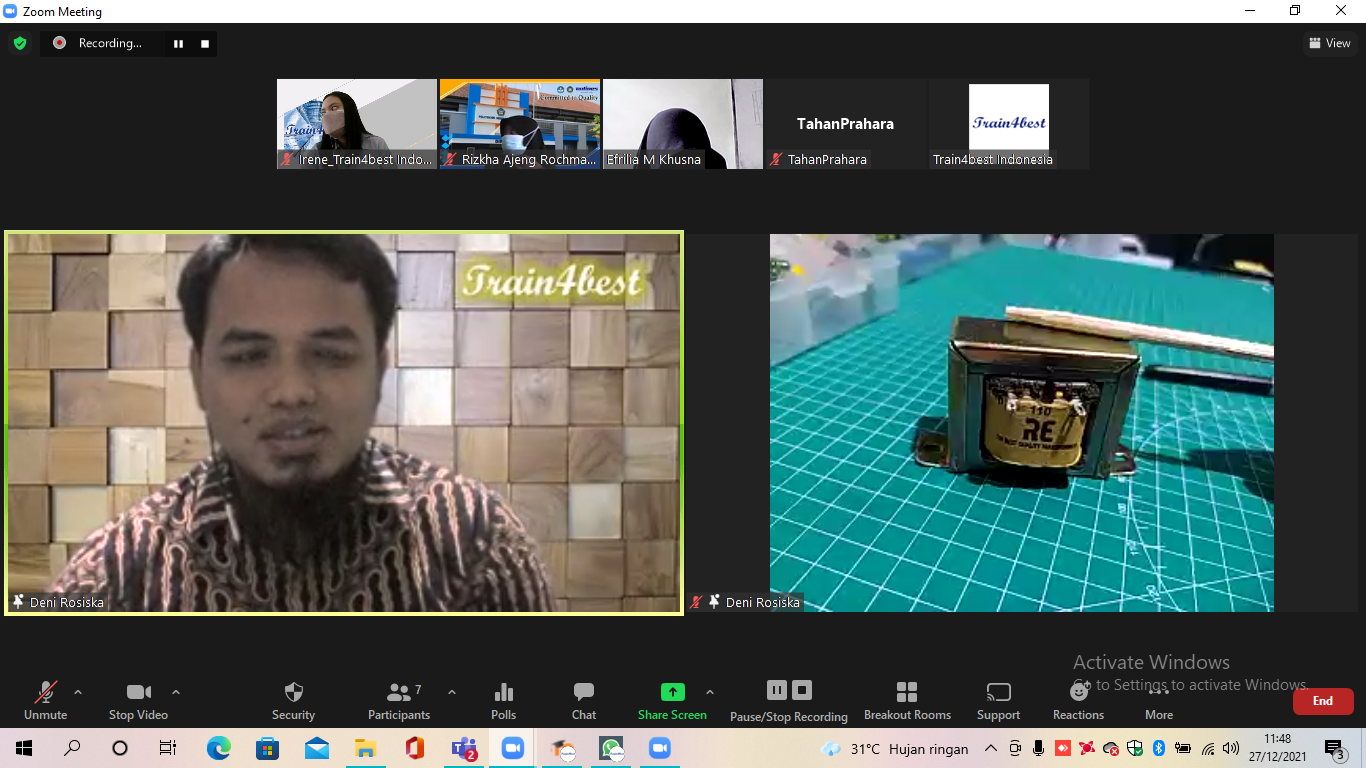This screenshot has height=768, width=1366.
Task: Open File Explorer from the taskbar
Action: tap(366, 748)
